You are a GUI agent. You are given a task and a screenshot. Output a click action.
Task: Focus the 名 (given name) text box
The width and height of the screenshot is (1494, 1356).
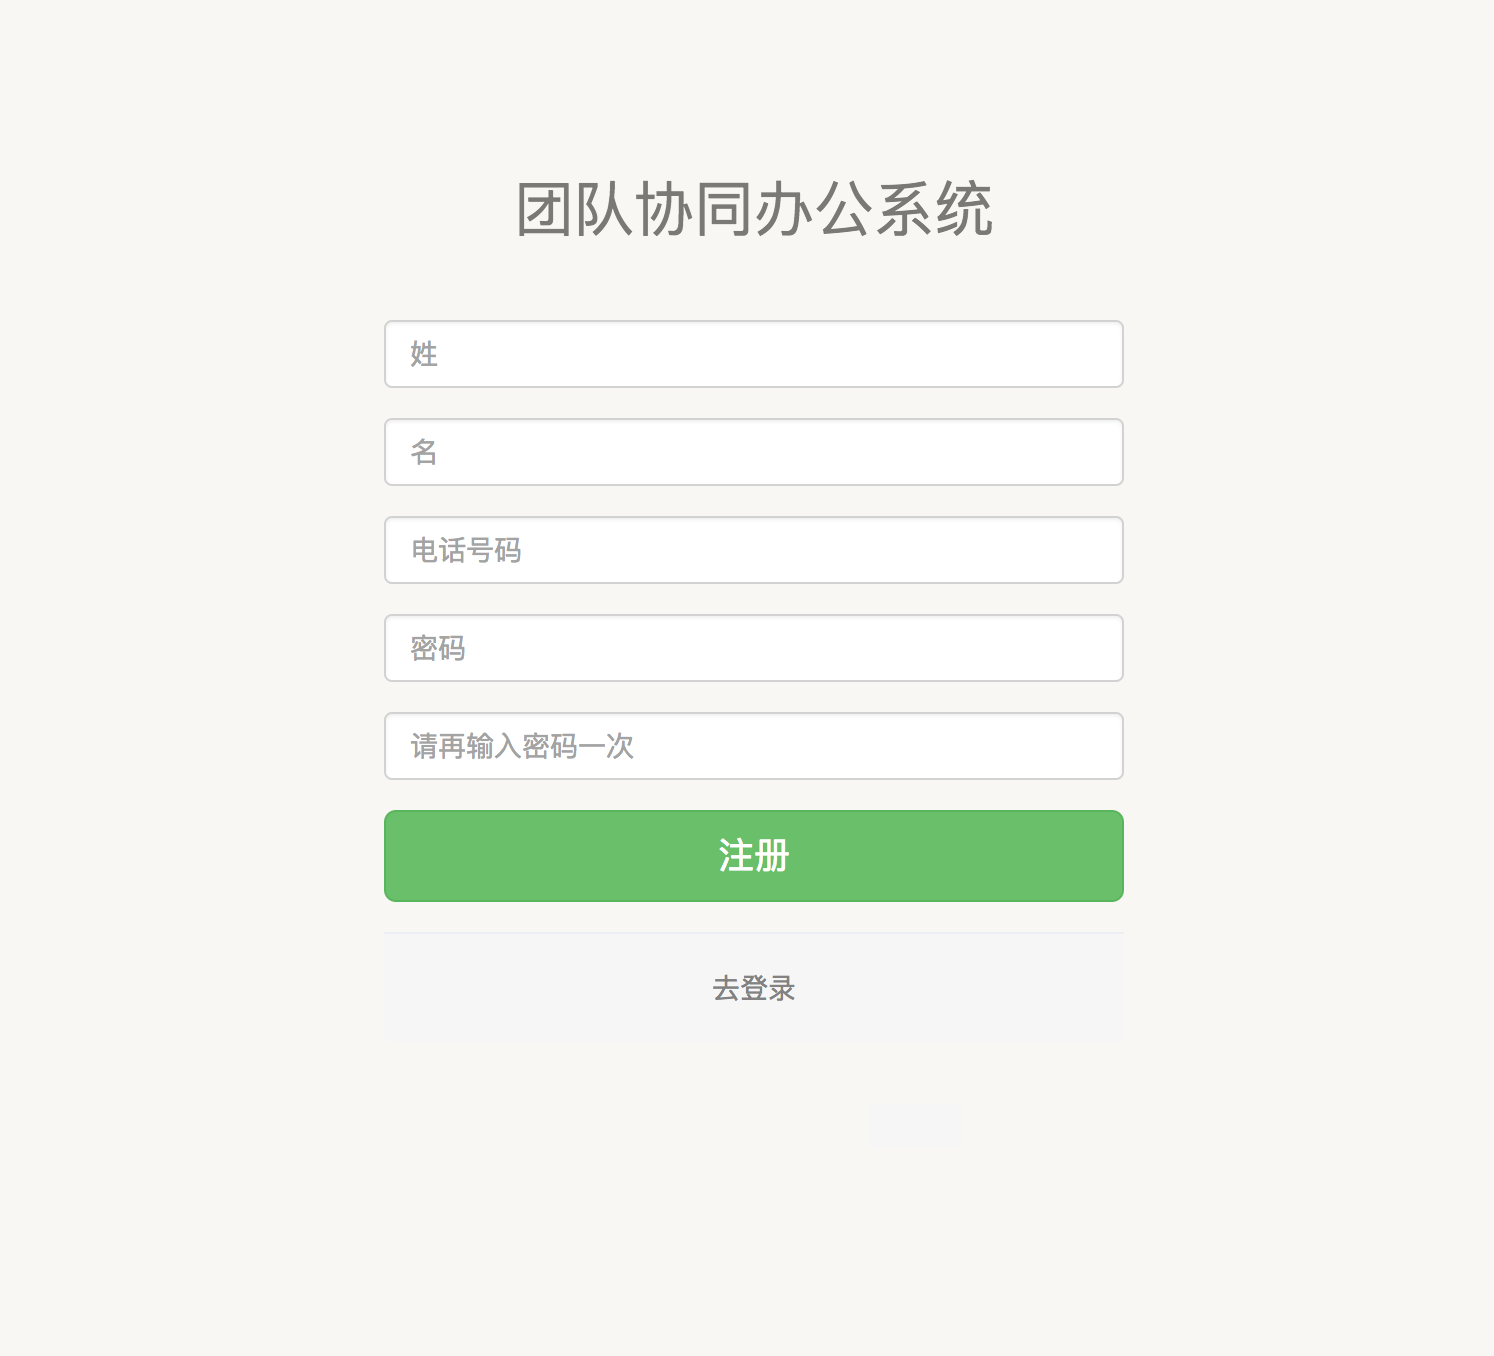(753, 452)
